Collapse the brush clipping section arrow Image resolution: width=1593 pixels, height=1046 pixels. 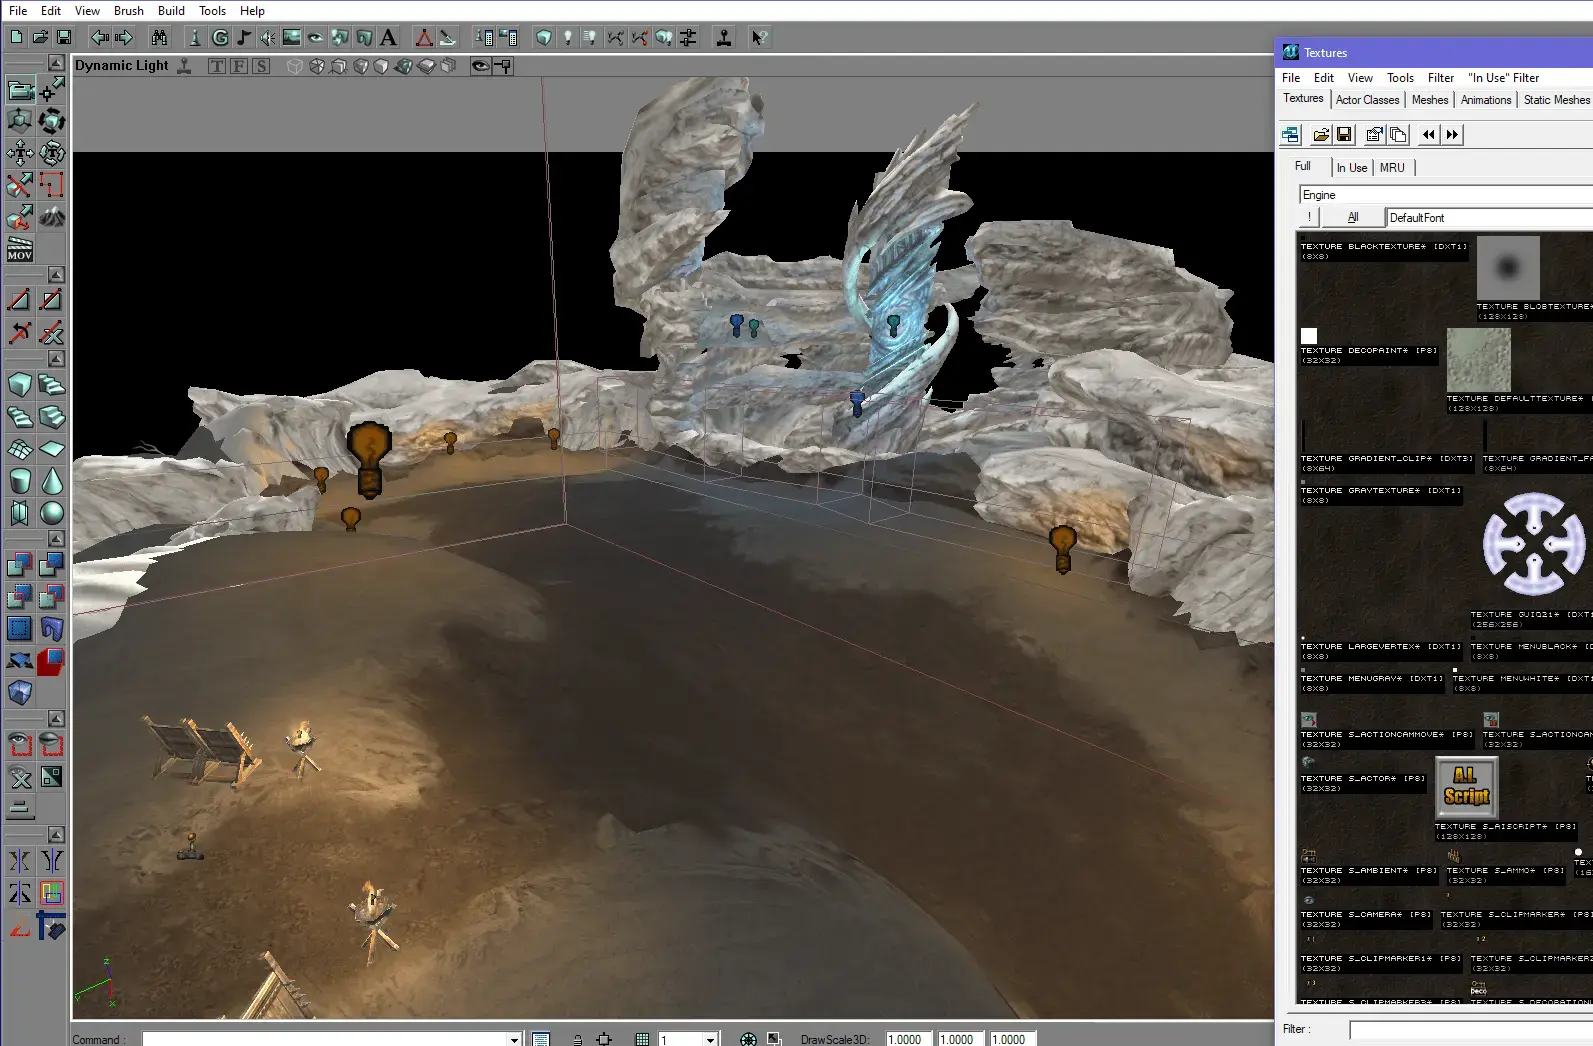pos(57,275)
